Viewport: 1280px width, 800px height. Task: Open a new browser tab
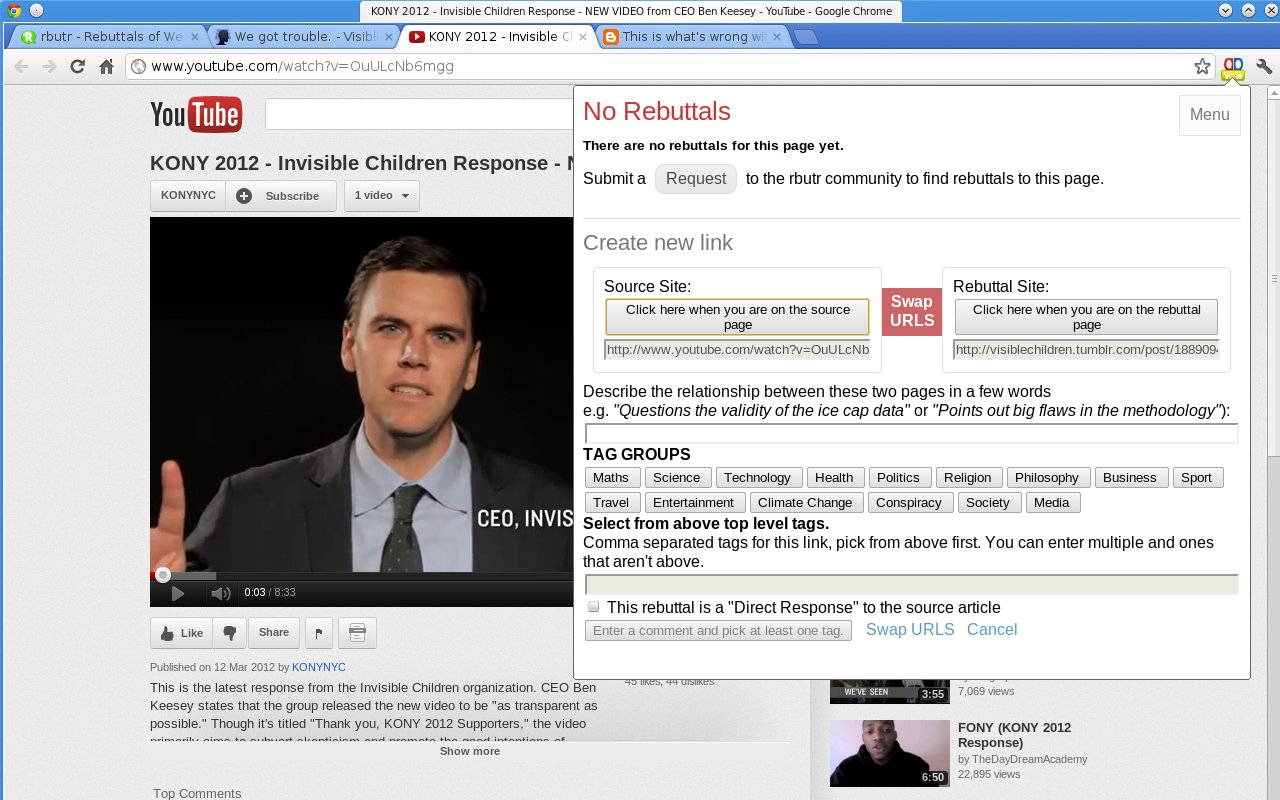[x=806, y=37]
